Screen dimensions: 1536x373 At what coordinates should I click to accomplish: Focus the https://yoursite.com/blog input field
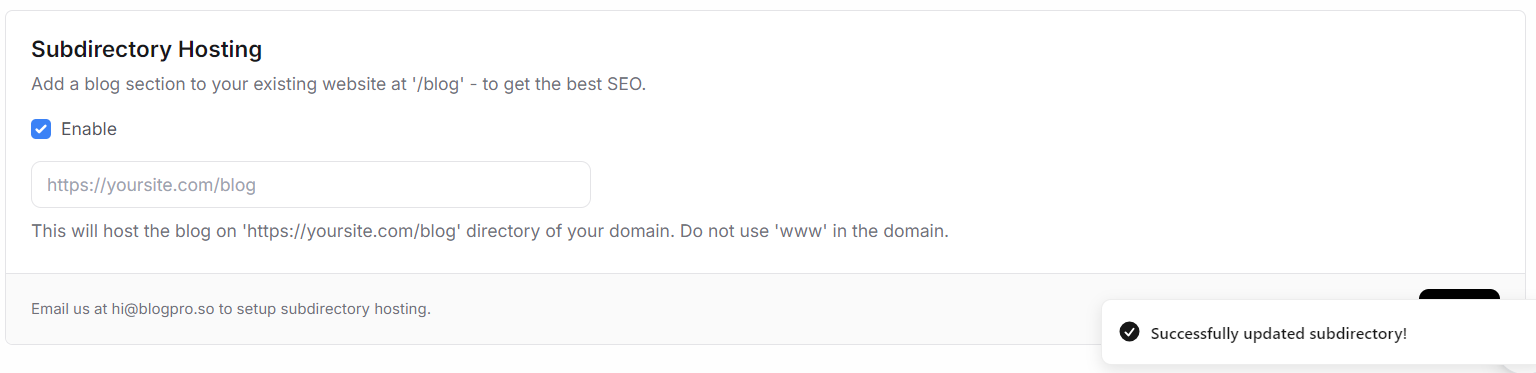point(311,185)
